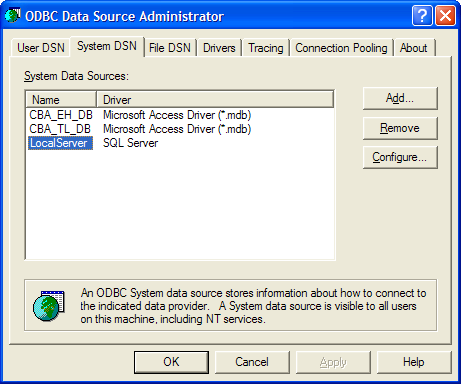Confirm with the OK button
The image size is (461, 384).
171,362
